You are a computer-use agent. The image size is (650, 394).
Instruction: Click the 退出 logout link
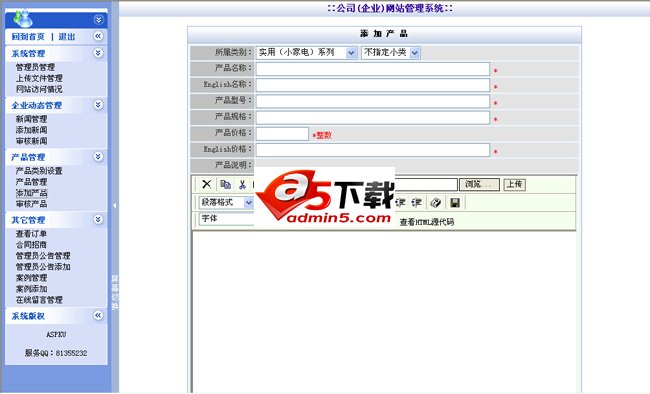67,37
